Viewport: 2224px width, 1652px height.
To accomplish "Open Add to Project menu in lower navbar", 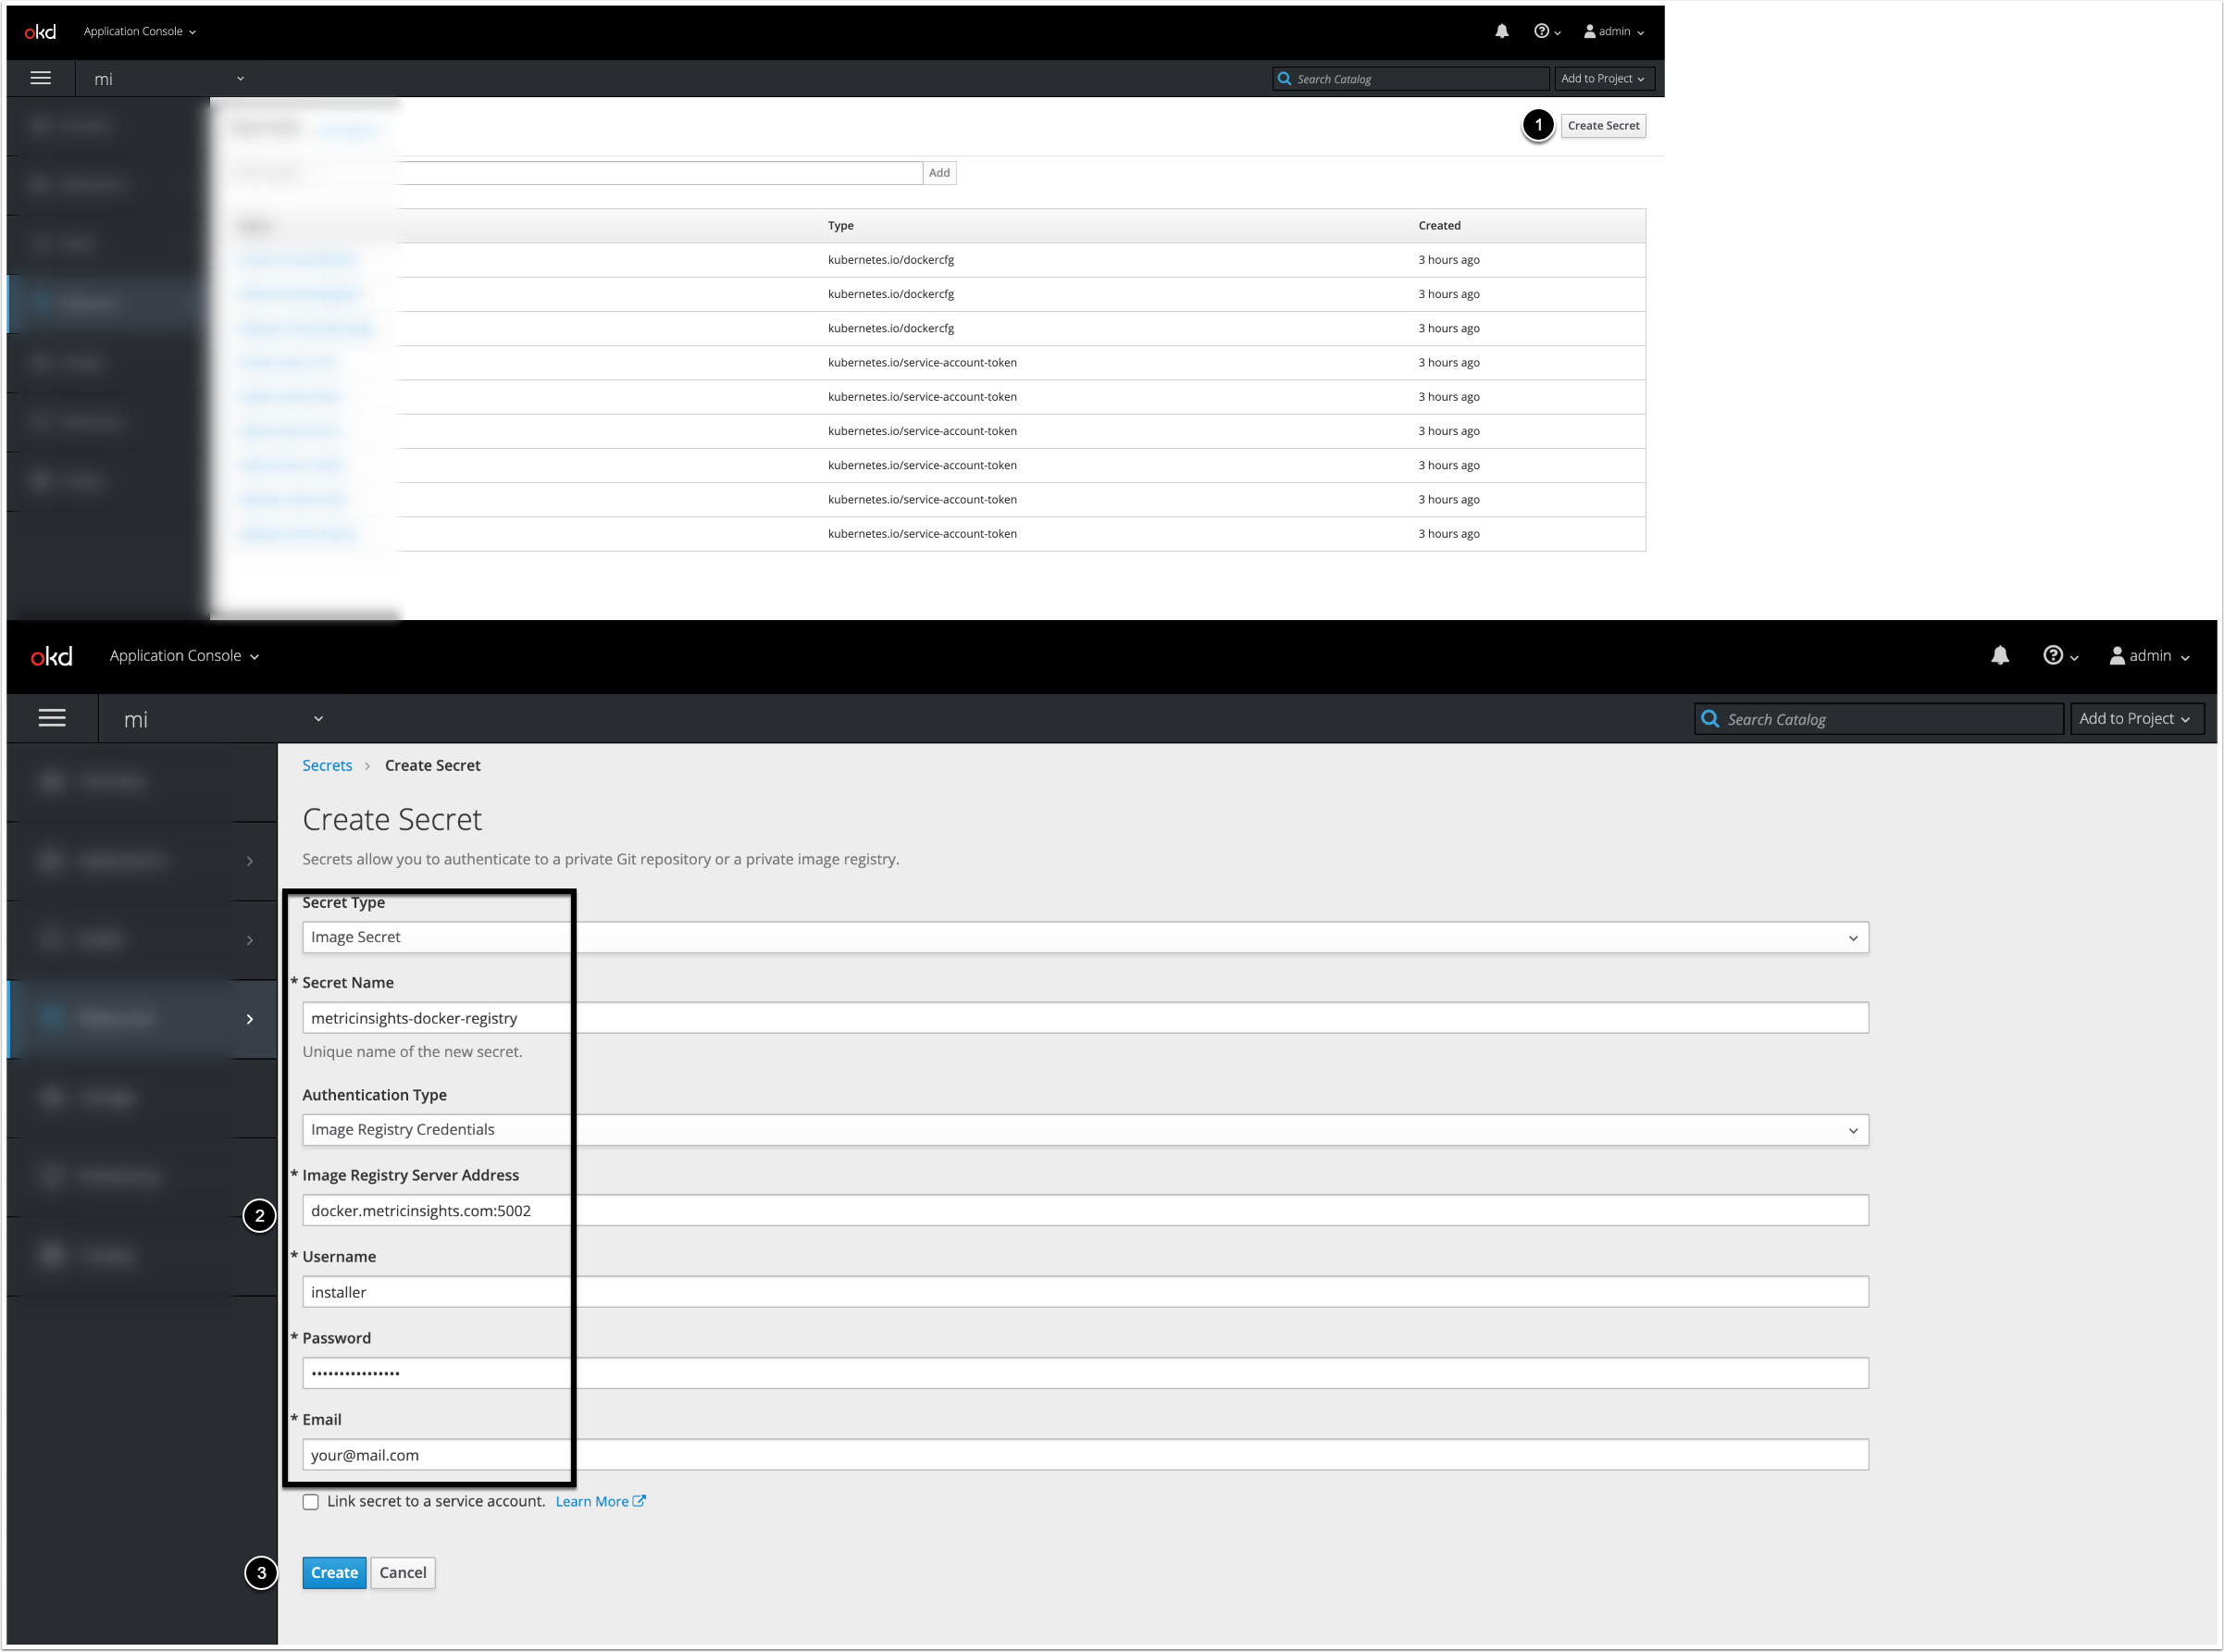I will (2136, 718).
